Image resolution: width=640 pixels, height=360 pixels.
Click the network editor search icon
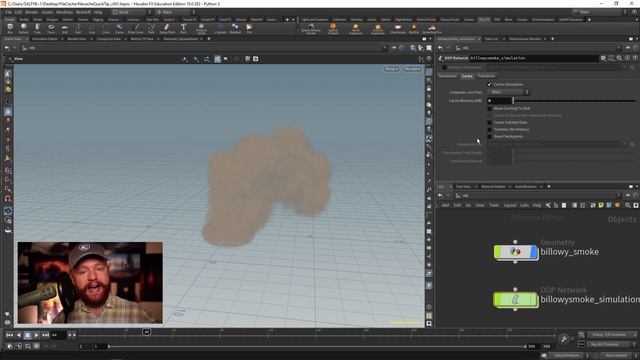pos(628,205)
